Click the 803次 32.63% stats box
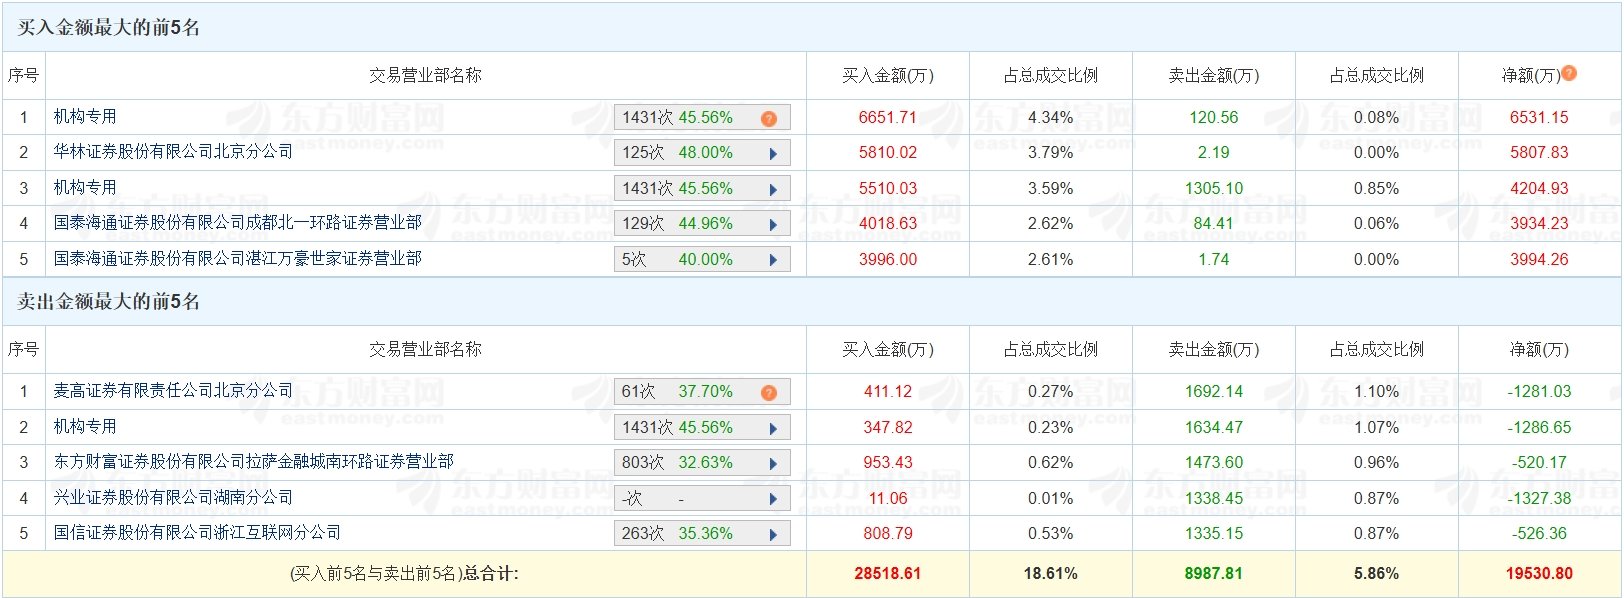 (x=690, y=463)
